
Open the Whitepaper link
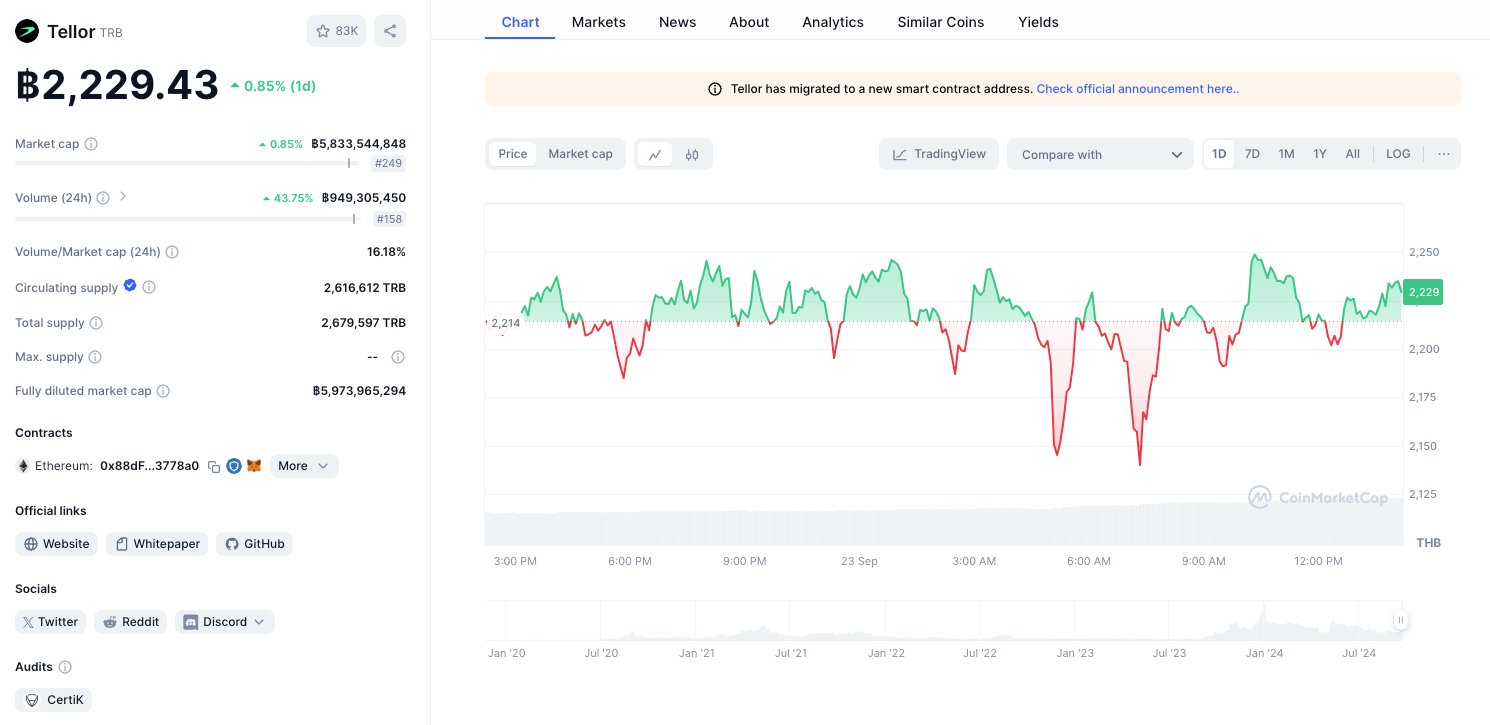pos(157,544)
